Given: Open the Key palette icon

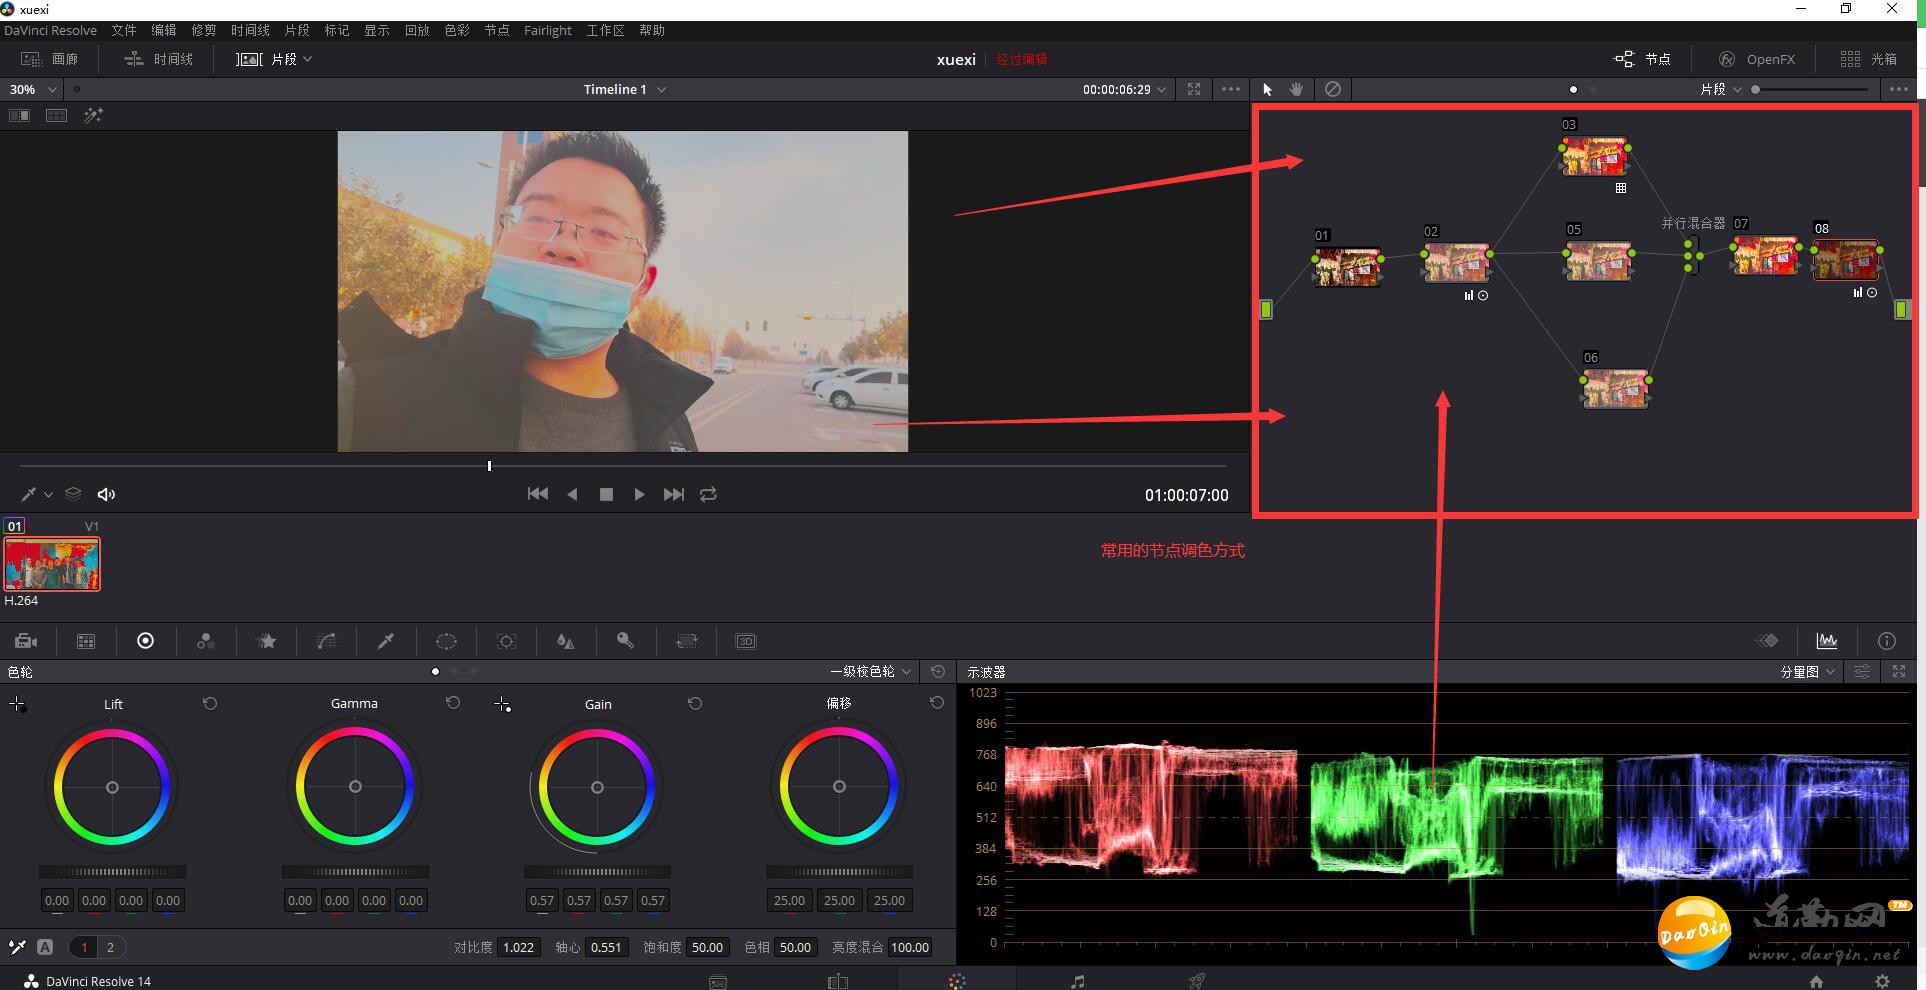Looking at the screenshot, I should [x=625, y=641].
